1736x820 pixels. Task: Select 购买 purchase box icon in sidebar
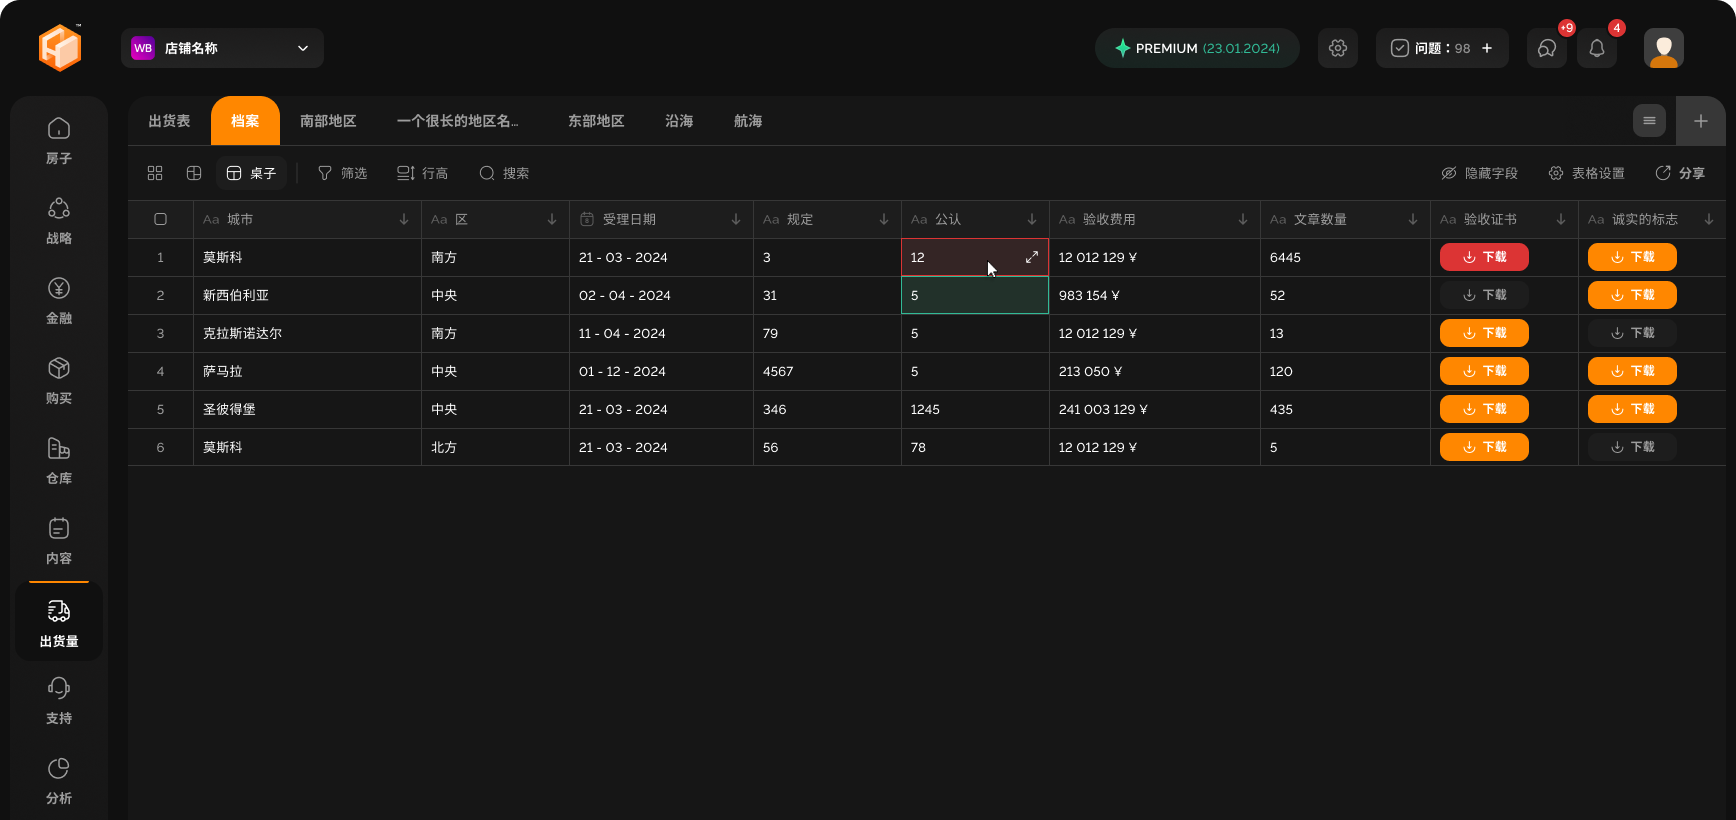point(59,380)
